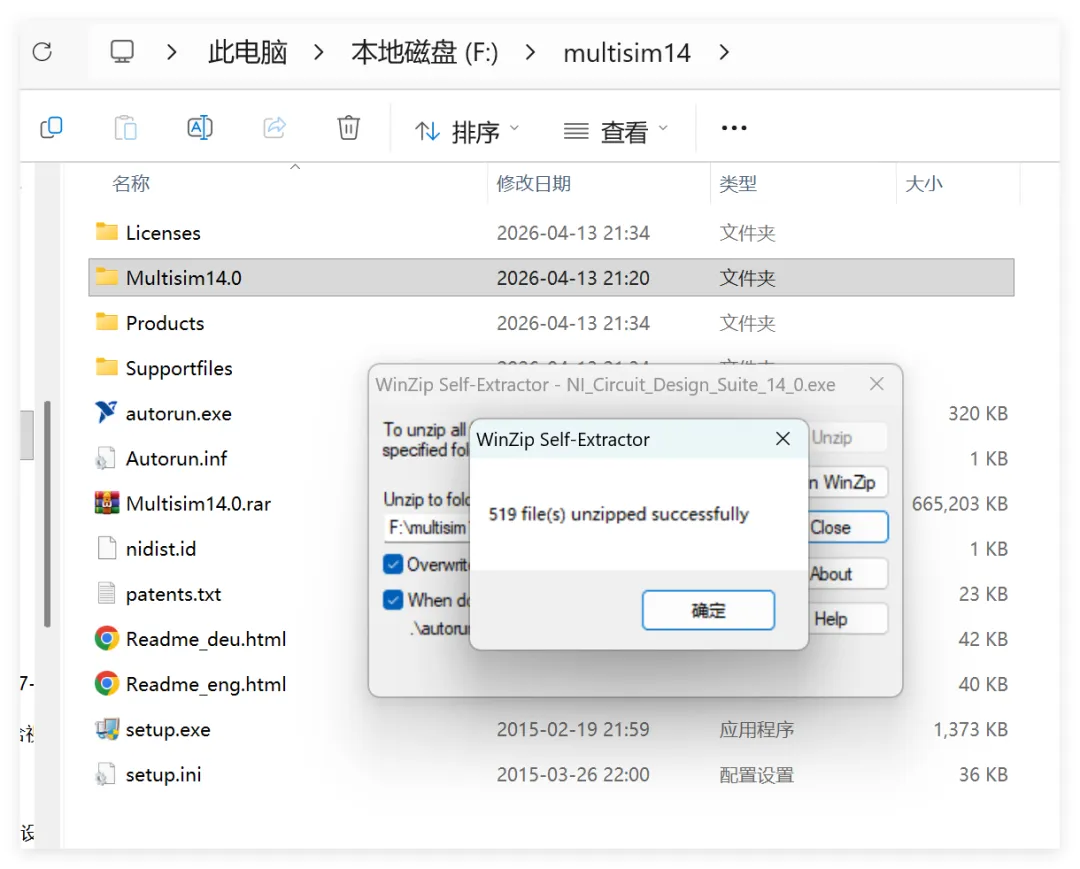Close NI_Circuit_Design_Suite extractor window
Image resolution: width=1080 pixels, height=869 pixels.
[876, 384]
